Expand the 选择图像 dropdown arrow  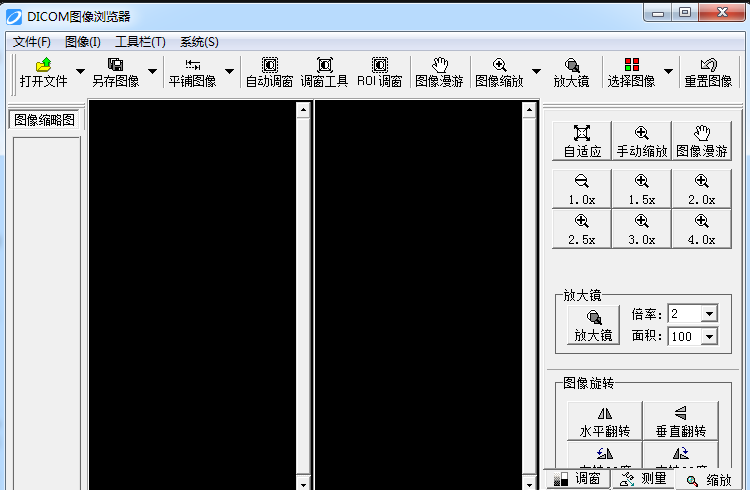668,71
